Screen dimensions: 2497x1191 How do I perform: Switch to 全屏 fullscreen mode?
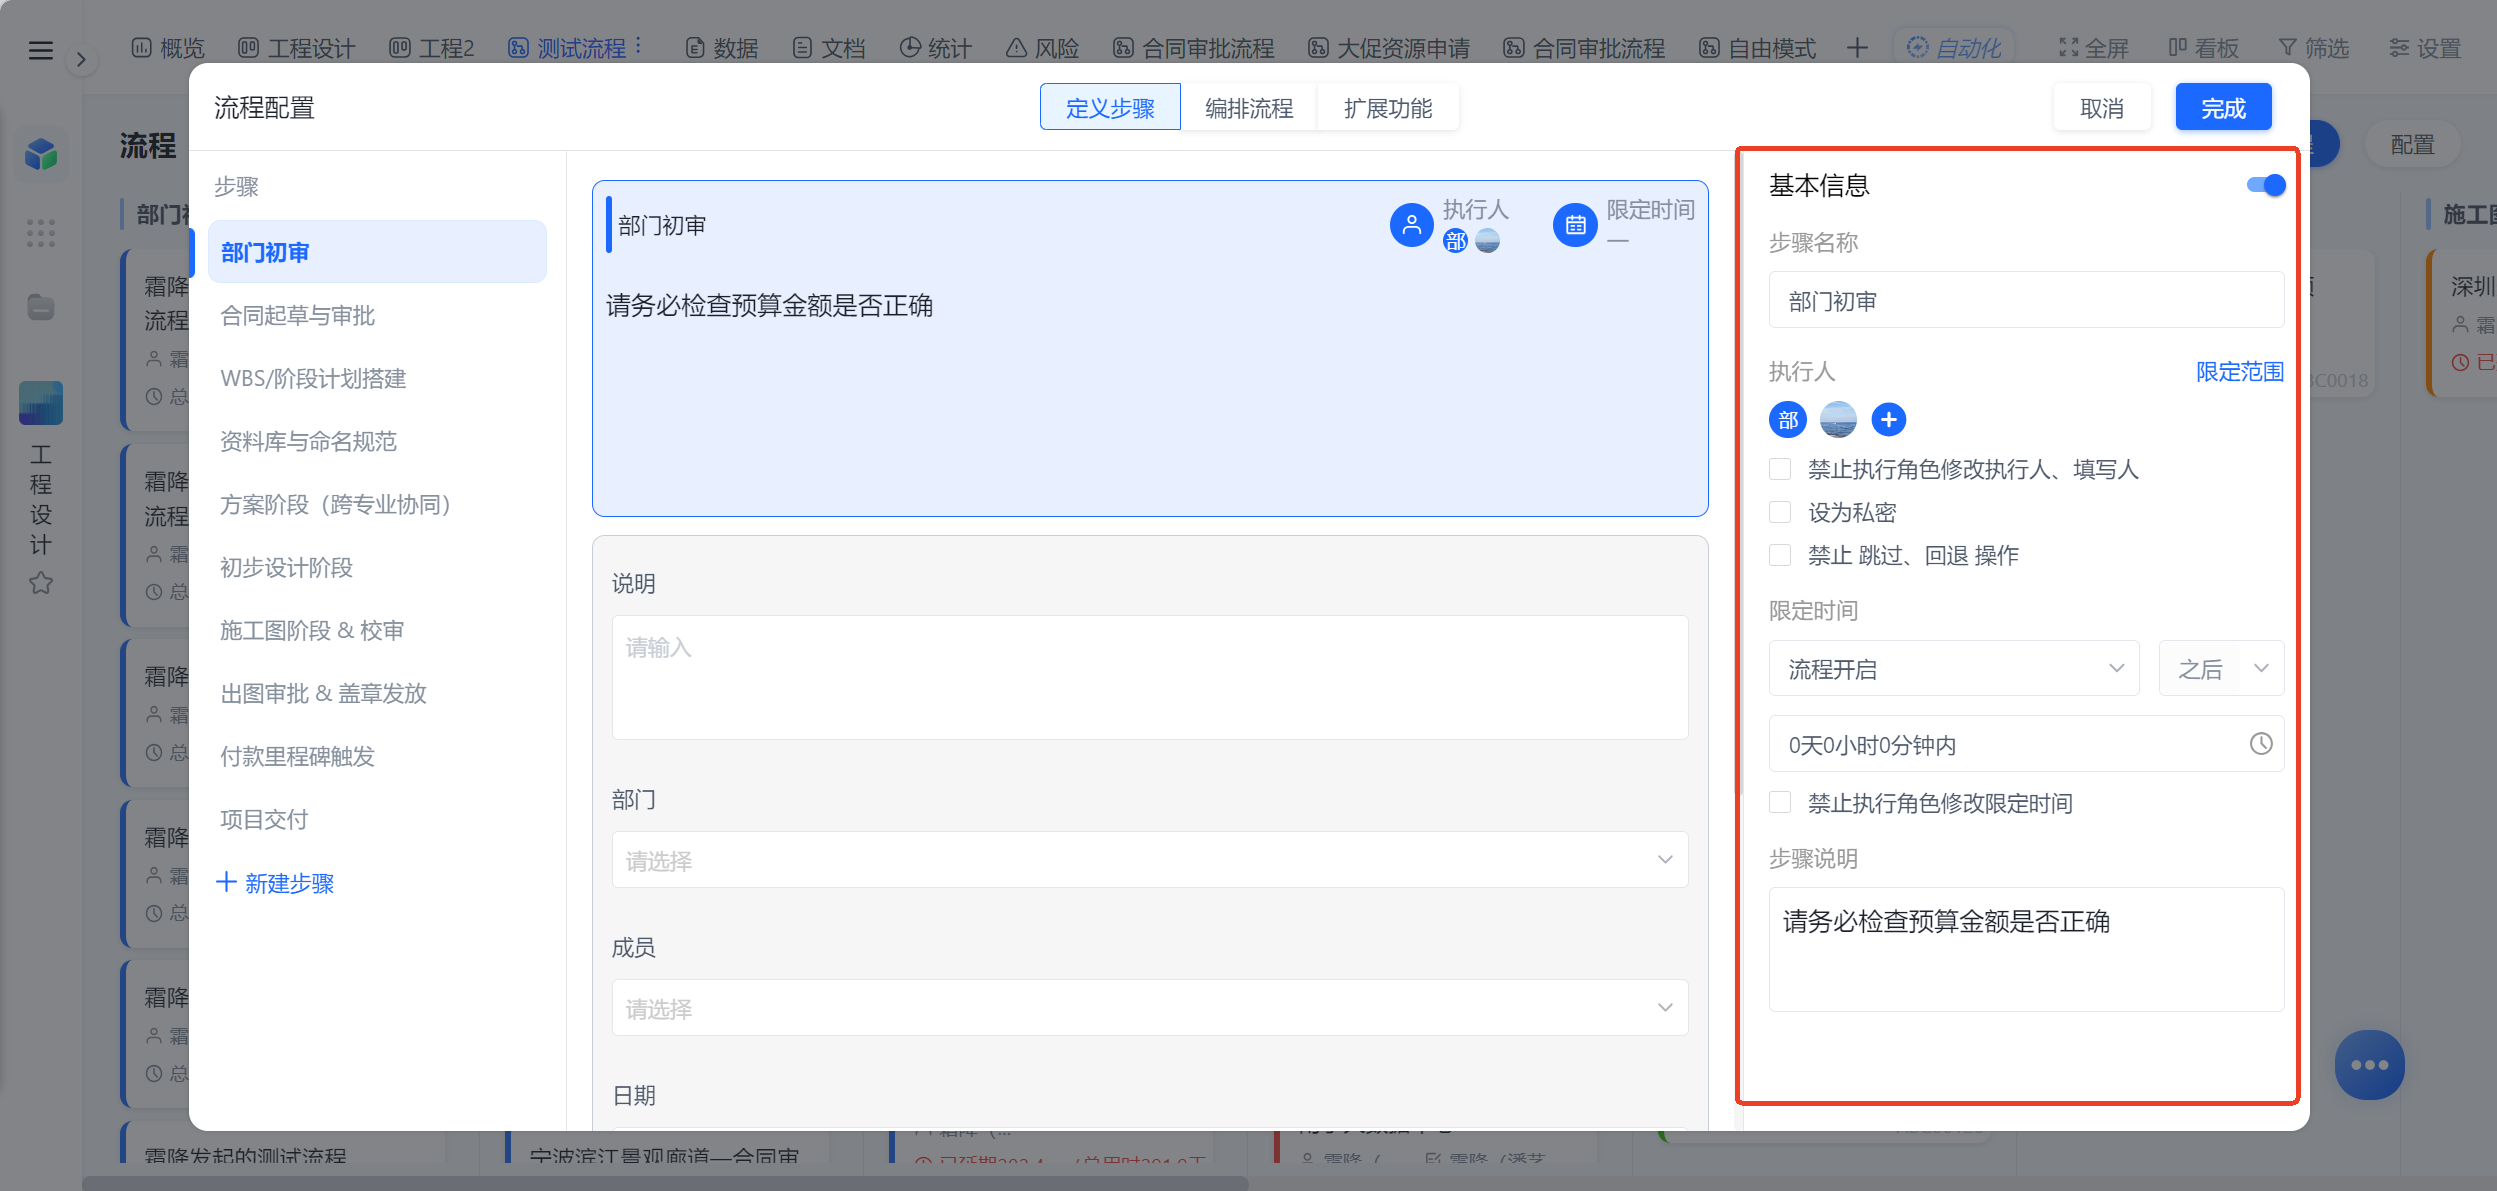tap(2094, 48)
